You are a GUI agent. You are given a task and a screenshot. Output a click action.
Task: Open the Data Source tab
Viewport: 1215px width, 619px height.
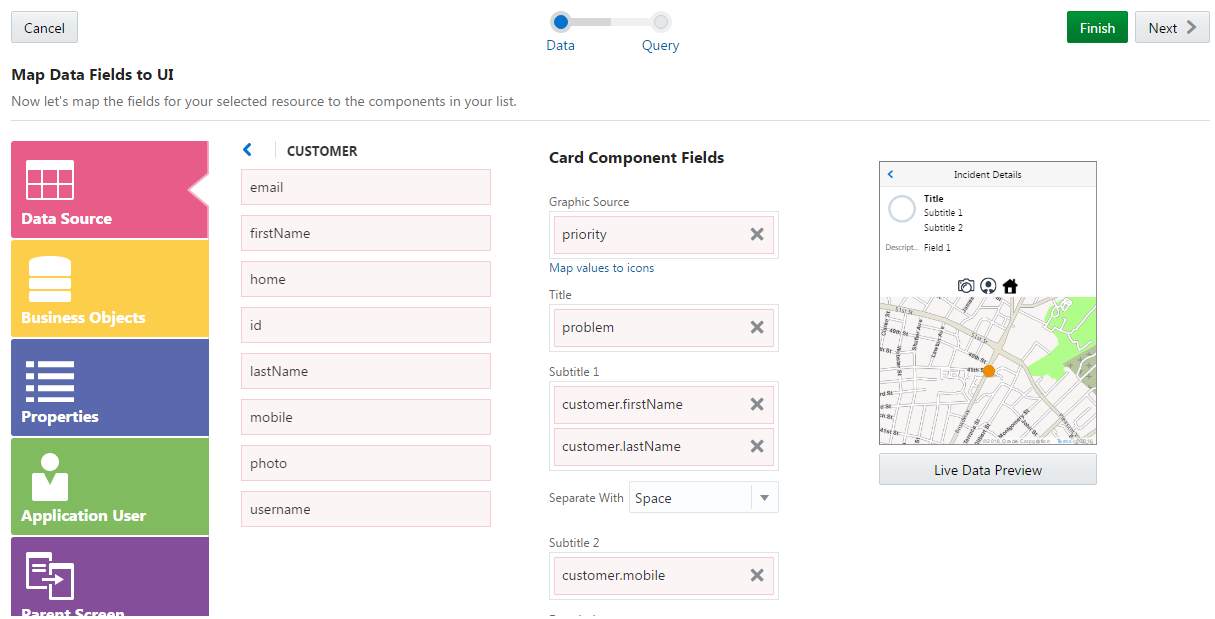[x=109, y=189]
